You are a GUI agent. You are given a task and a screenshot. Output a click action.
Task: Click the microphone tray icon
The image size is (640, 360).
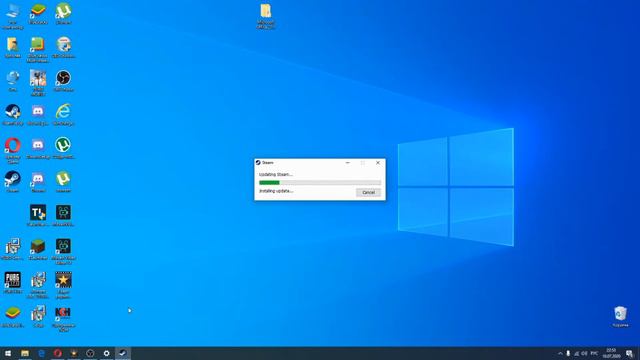click(568, 353)
